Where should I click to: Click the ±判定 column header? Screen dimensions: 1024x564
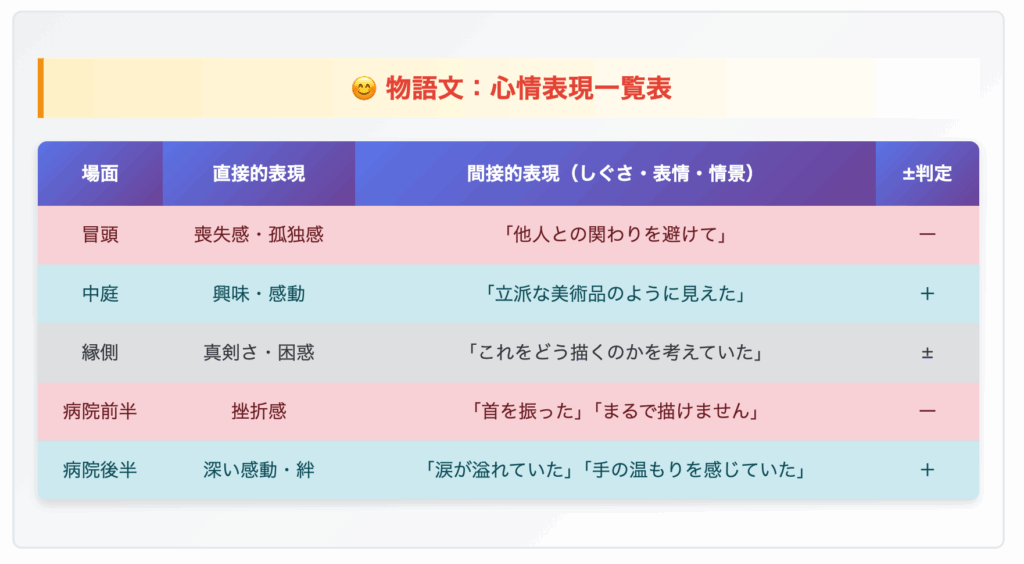click(x=927, y=174)
